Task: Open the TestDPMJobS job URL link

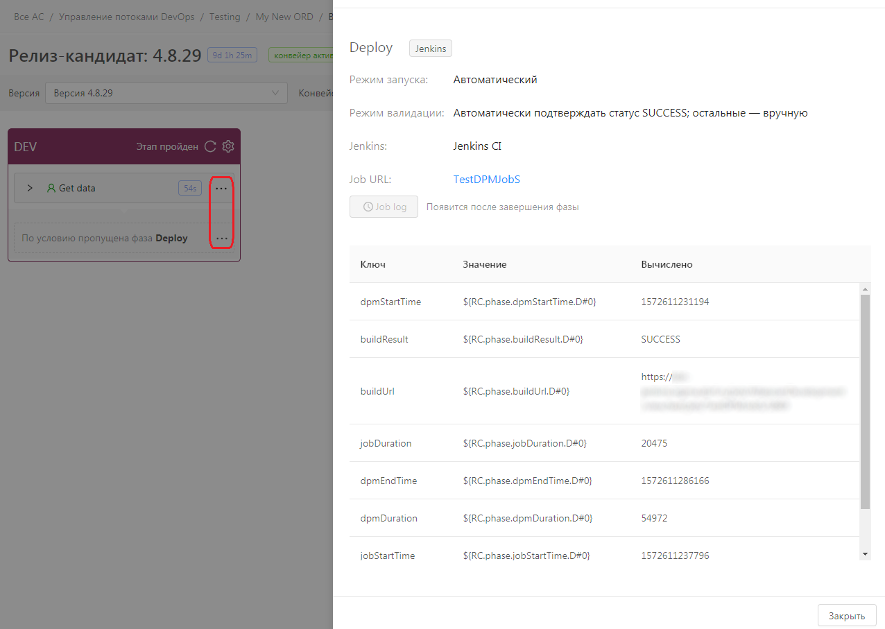Action: [x=486, y=179]
